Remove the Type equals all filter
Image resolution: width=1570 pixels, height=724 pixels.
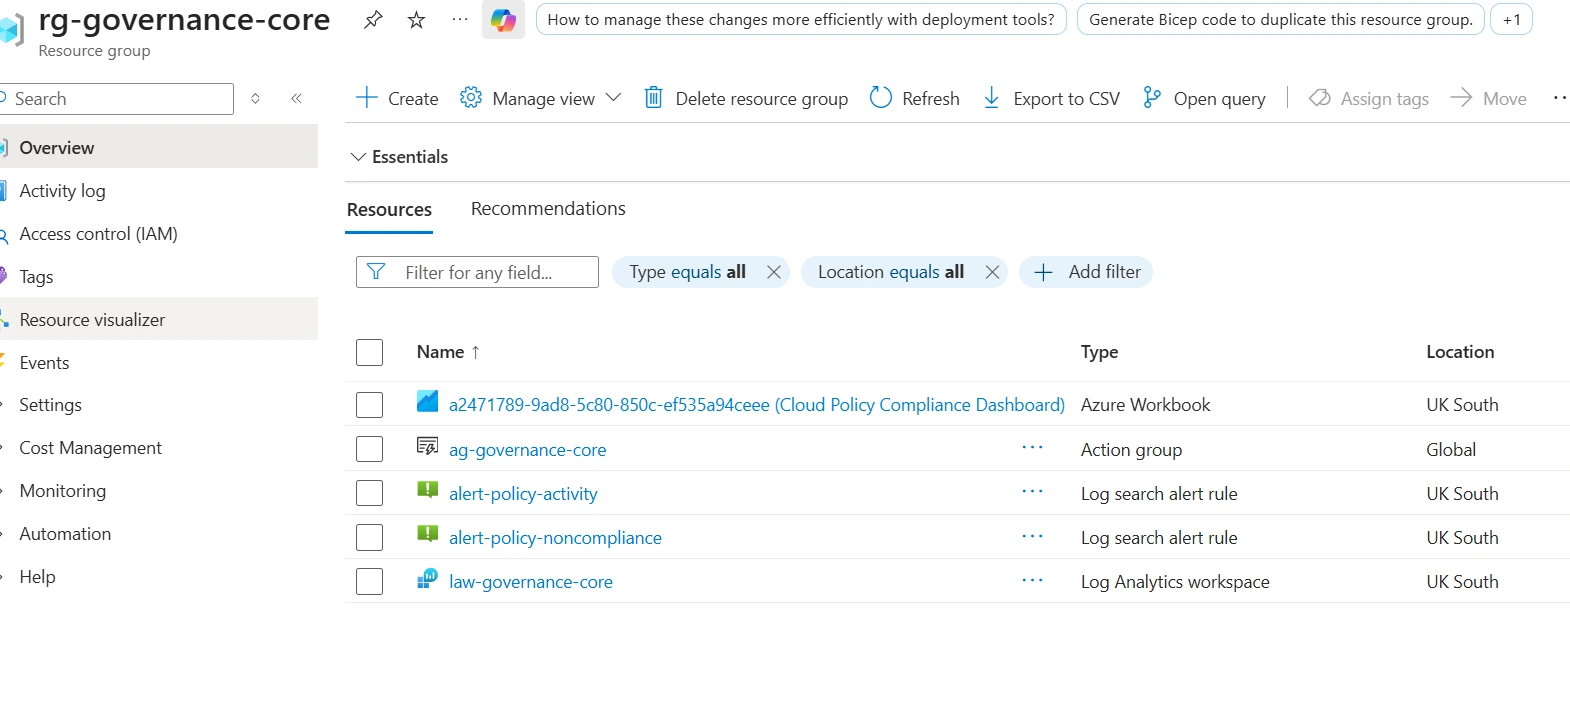pyautogui.click(x=773, y=272)
